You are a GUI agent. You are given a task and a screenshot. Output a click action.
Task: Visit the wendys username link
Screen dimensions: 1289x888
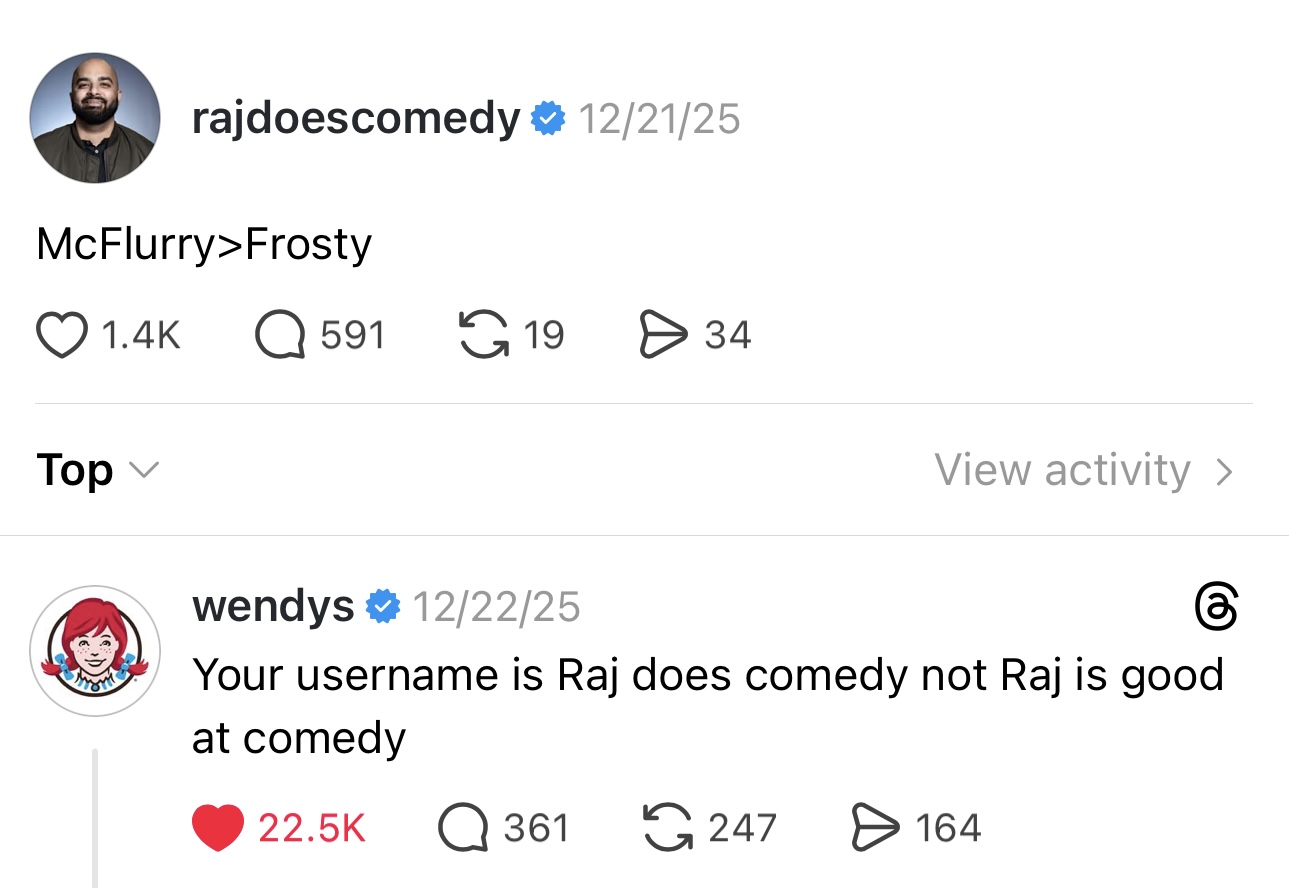(272, 606)
